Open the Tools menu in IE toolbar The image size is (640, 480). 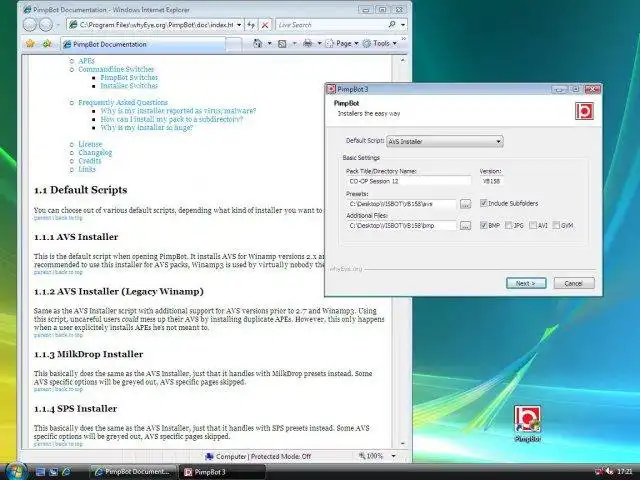[380, 43]
